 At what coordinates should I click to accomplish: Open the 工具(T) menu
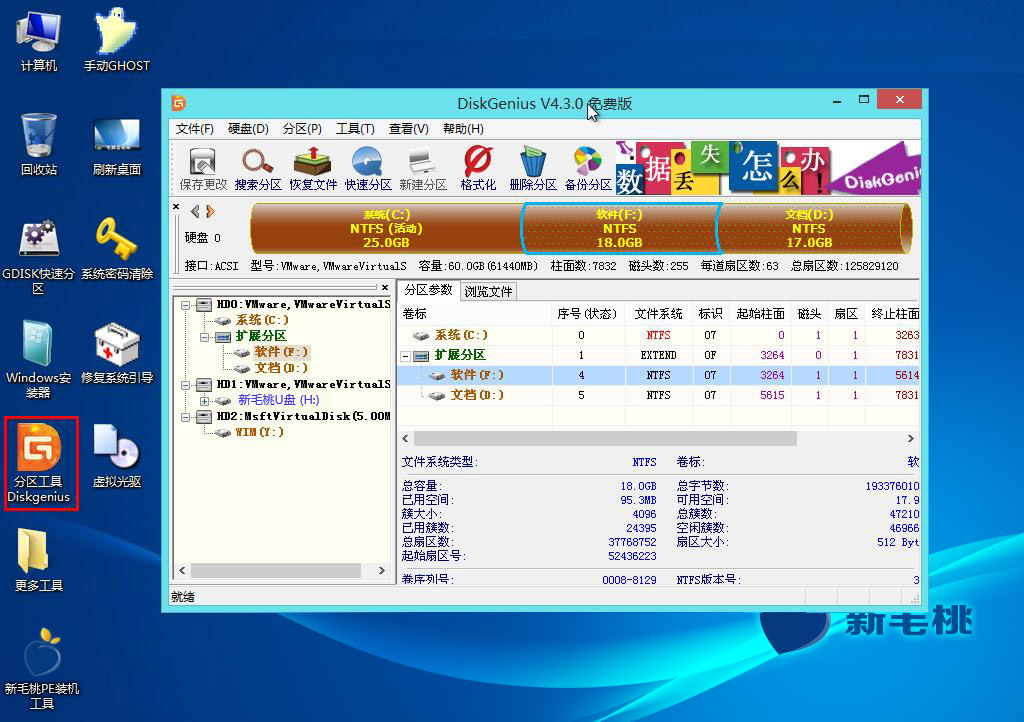click(x=355, y=129)
